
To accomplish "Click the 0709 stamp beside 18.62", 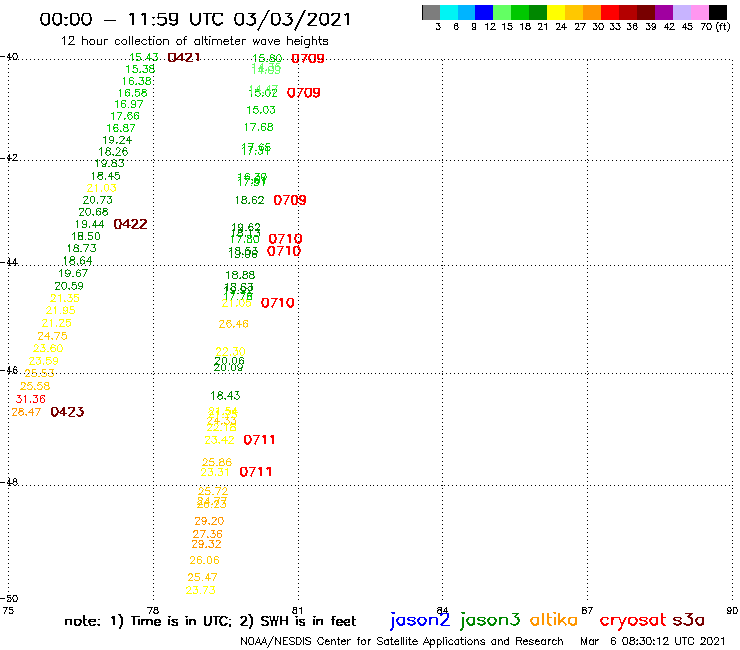I will [290, 200].
